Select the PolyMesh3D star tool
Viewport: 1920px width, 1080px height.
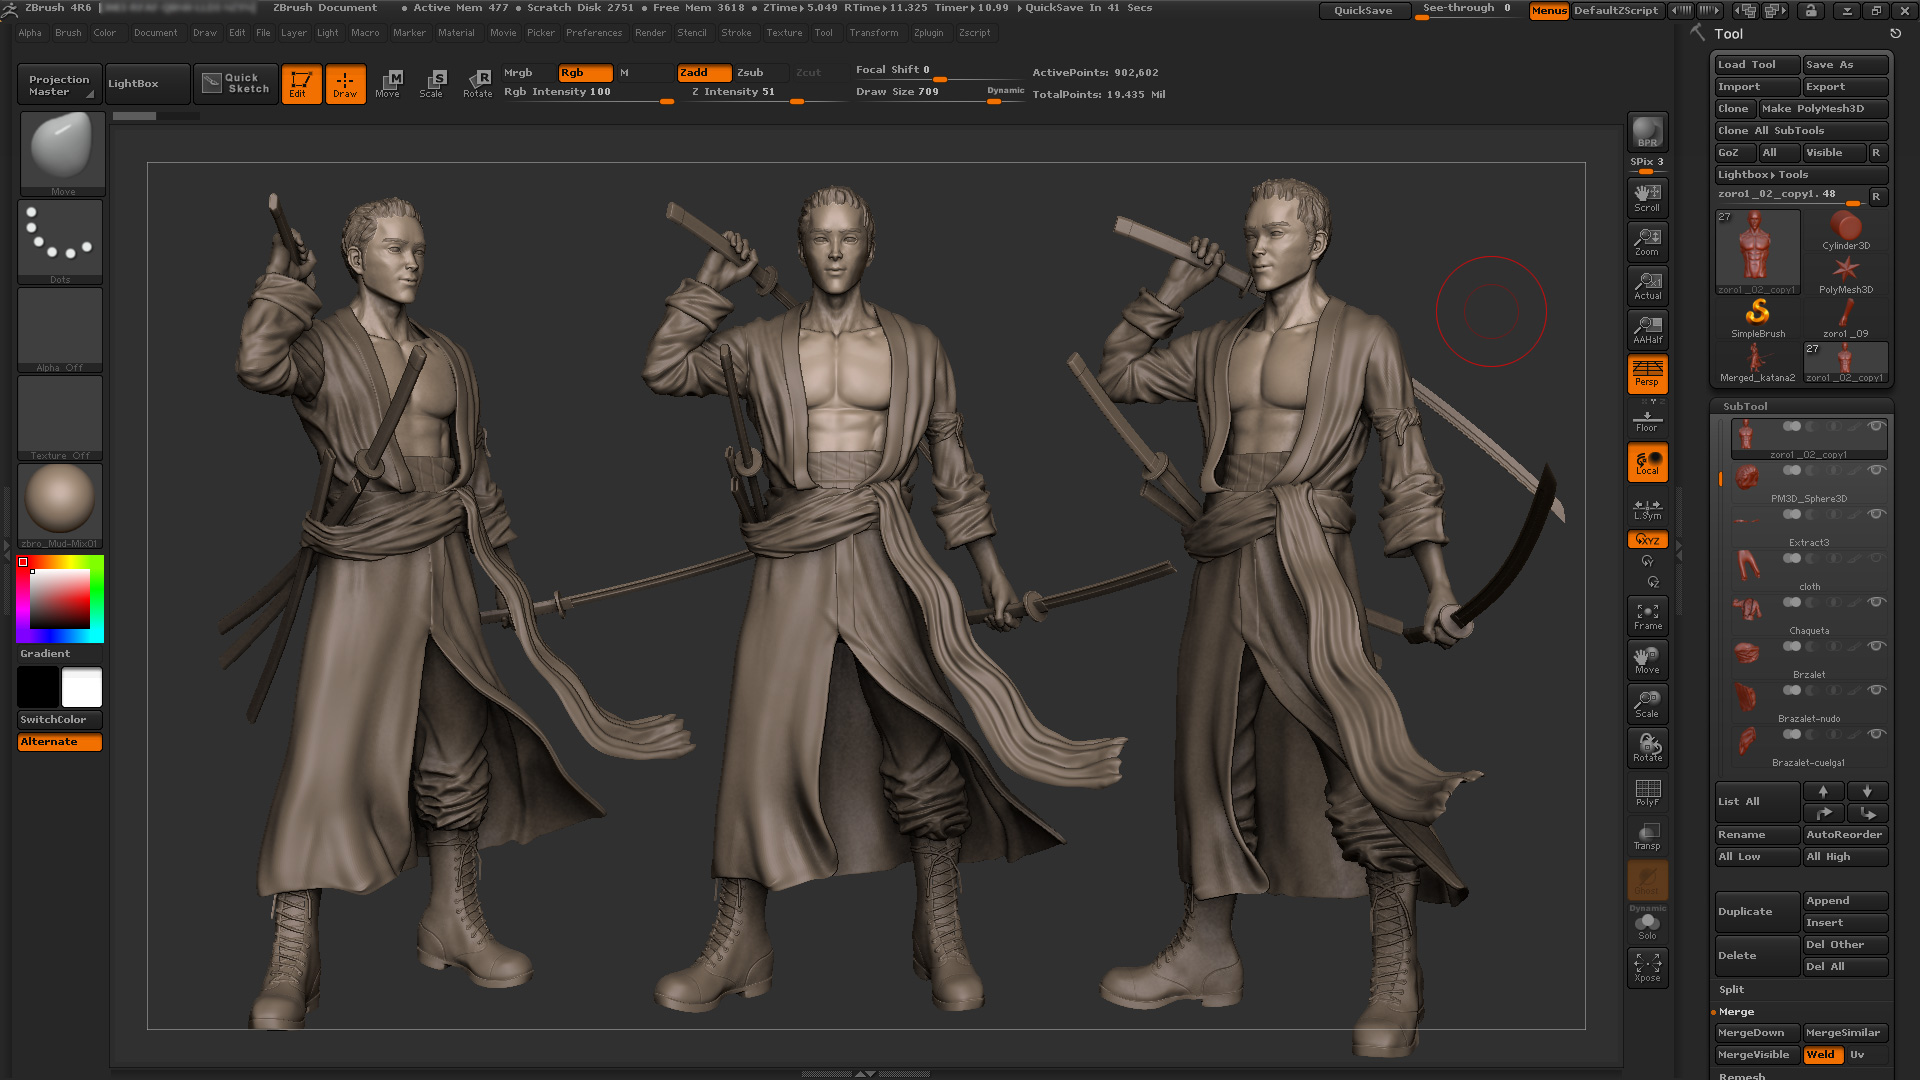pyautogui.click(x=1845, y=275)
